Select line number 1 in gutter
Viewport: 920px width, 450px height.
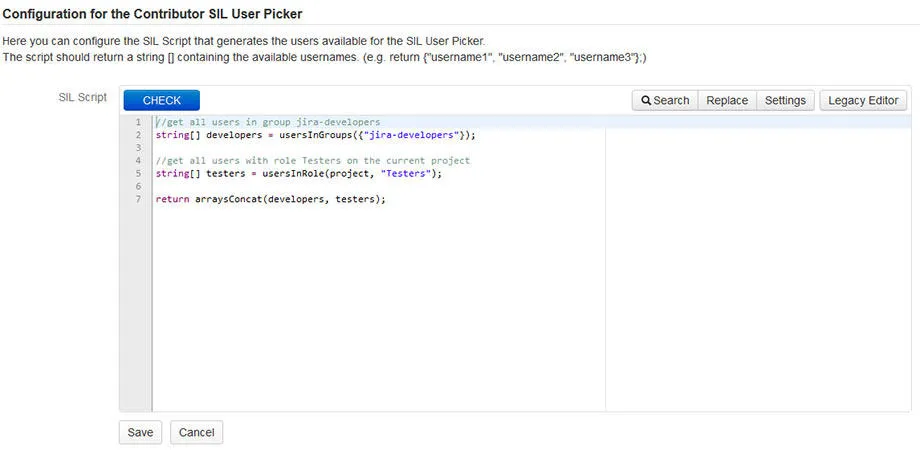pyautogui.click(x=138, y=122)
